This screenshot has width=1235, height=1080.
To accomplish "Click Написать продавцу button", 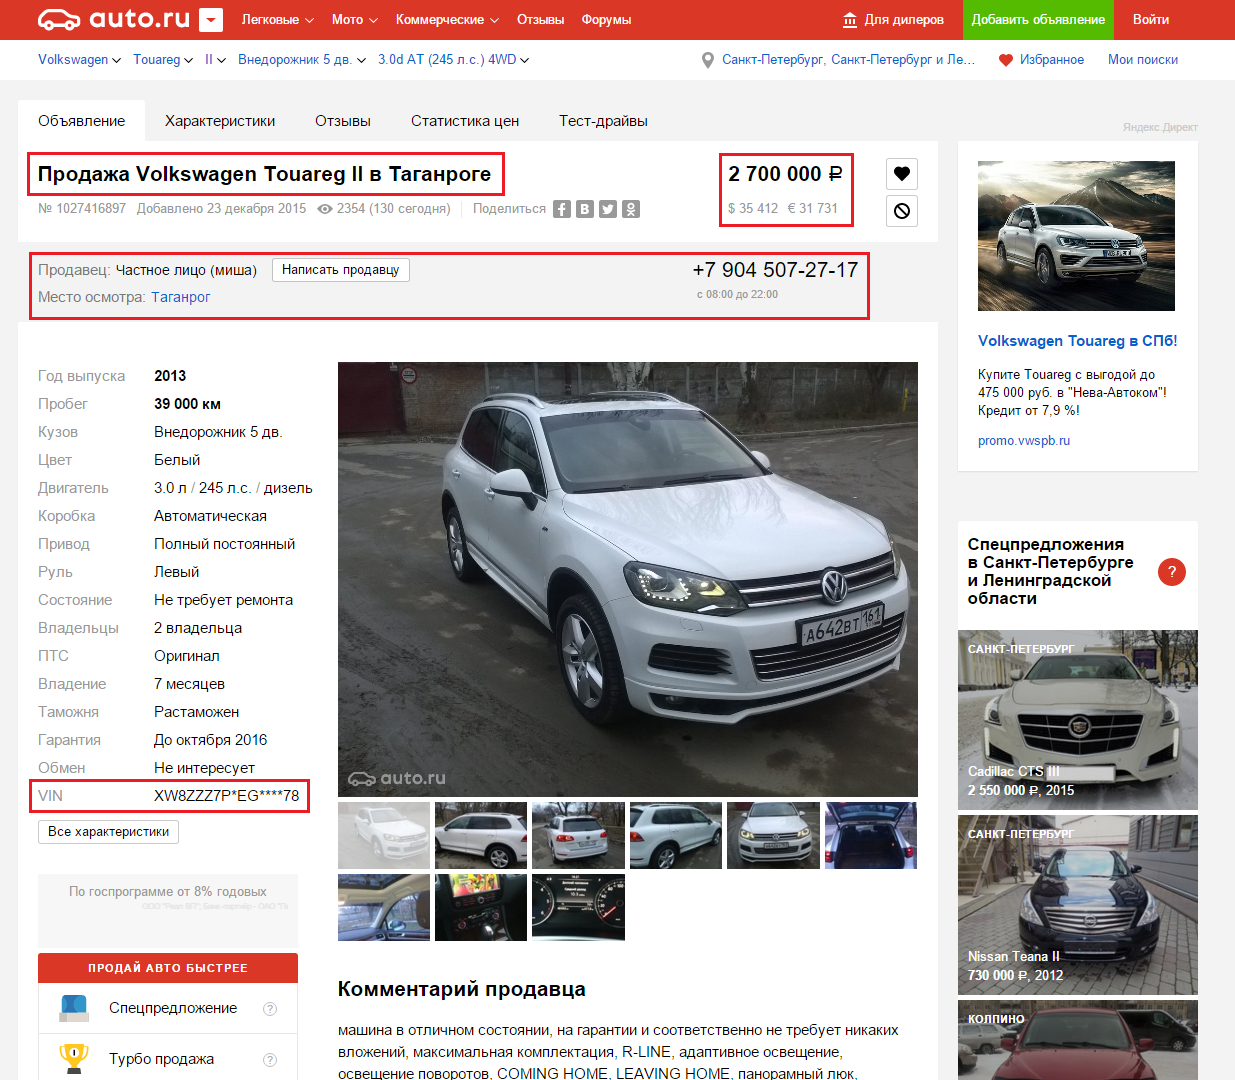I will click(341, 270).
